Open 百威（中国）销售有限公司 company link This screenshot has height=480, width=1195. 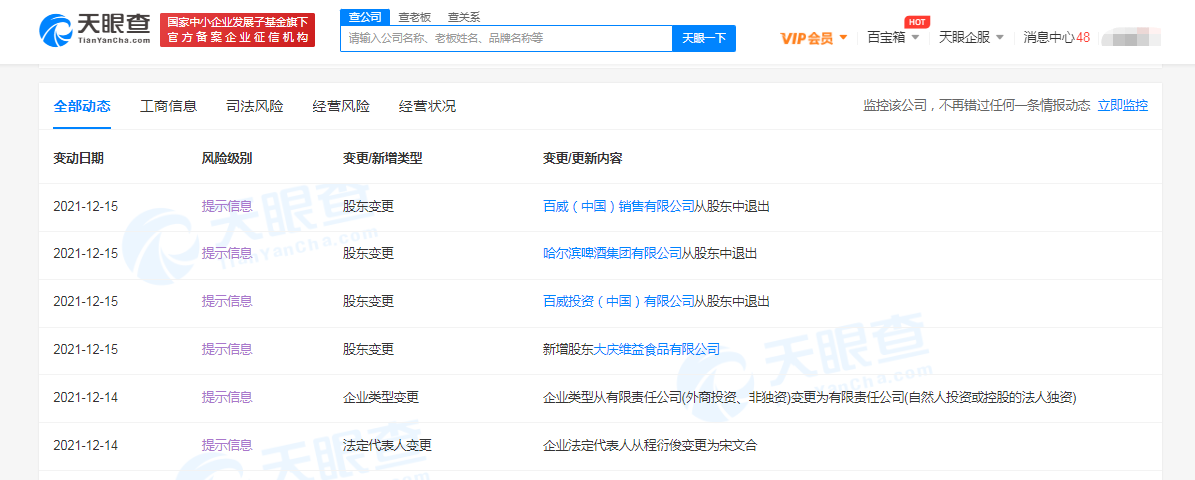click(x=618, y=206)
